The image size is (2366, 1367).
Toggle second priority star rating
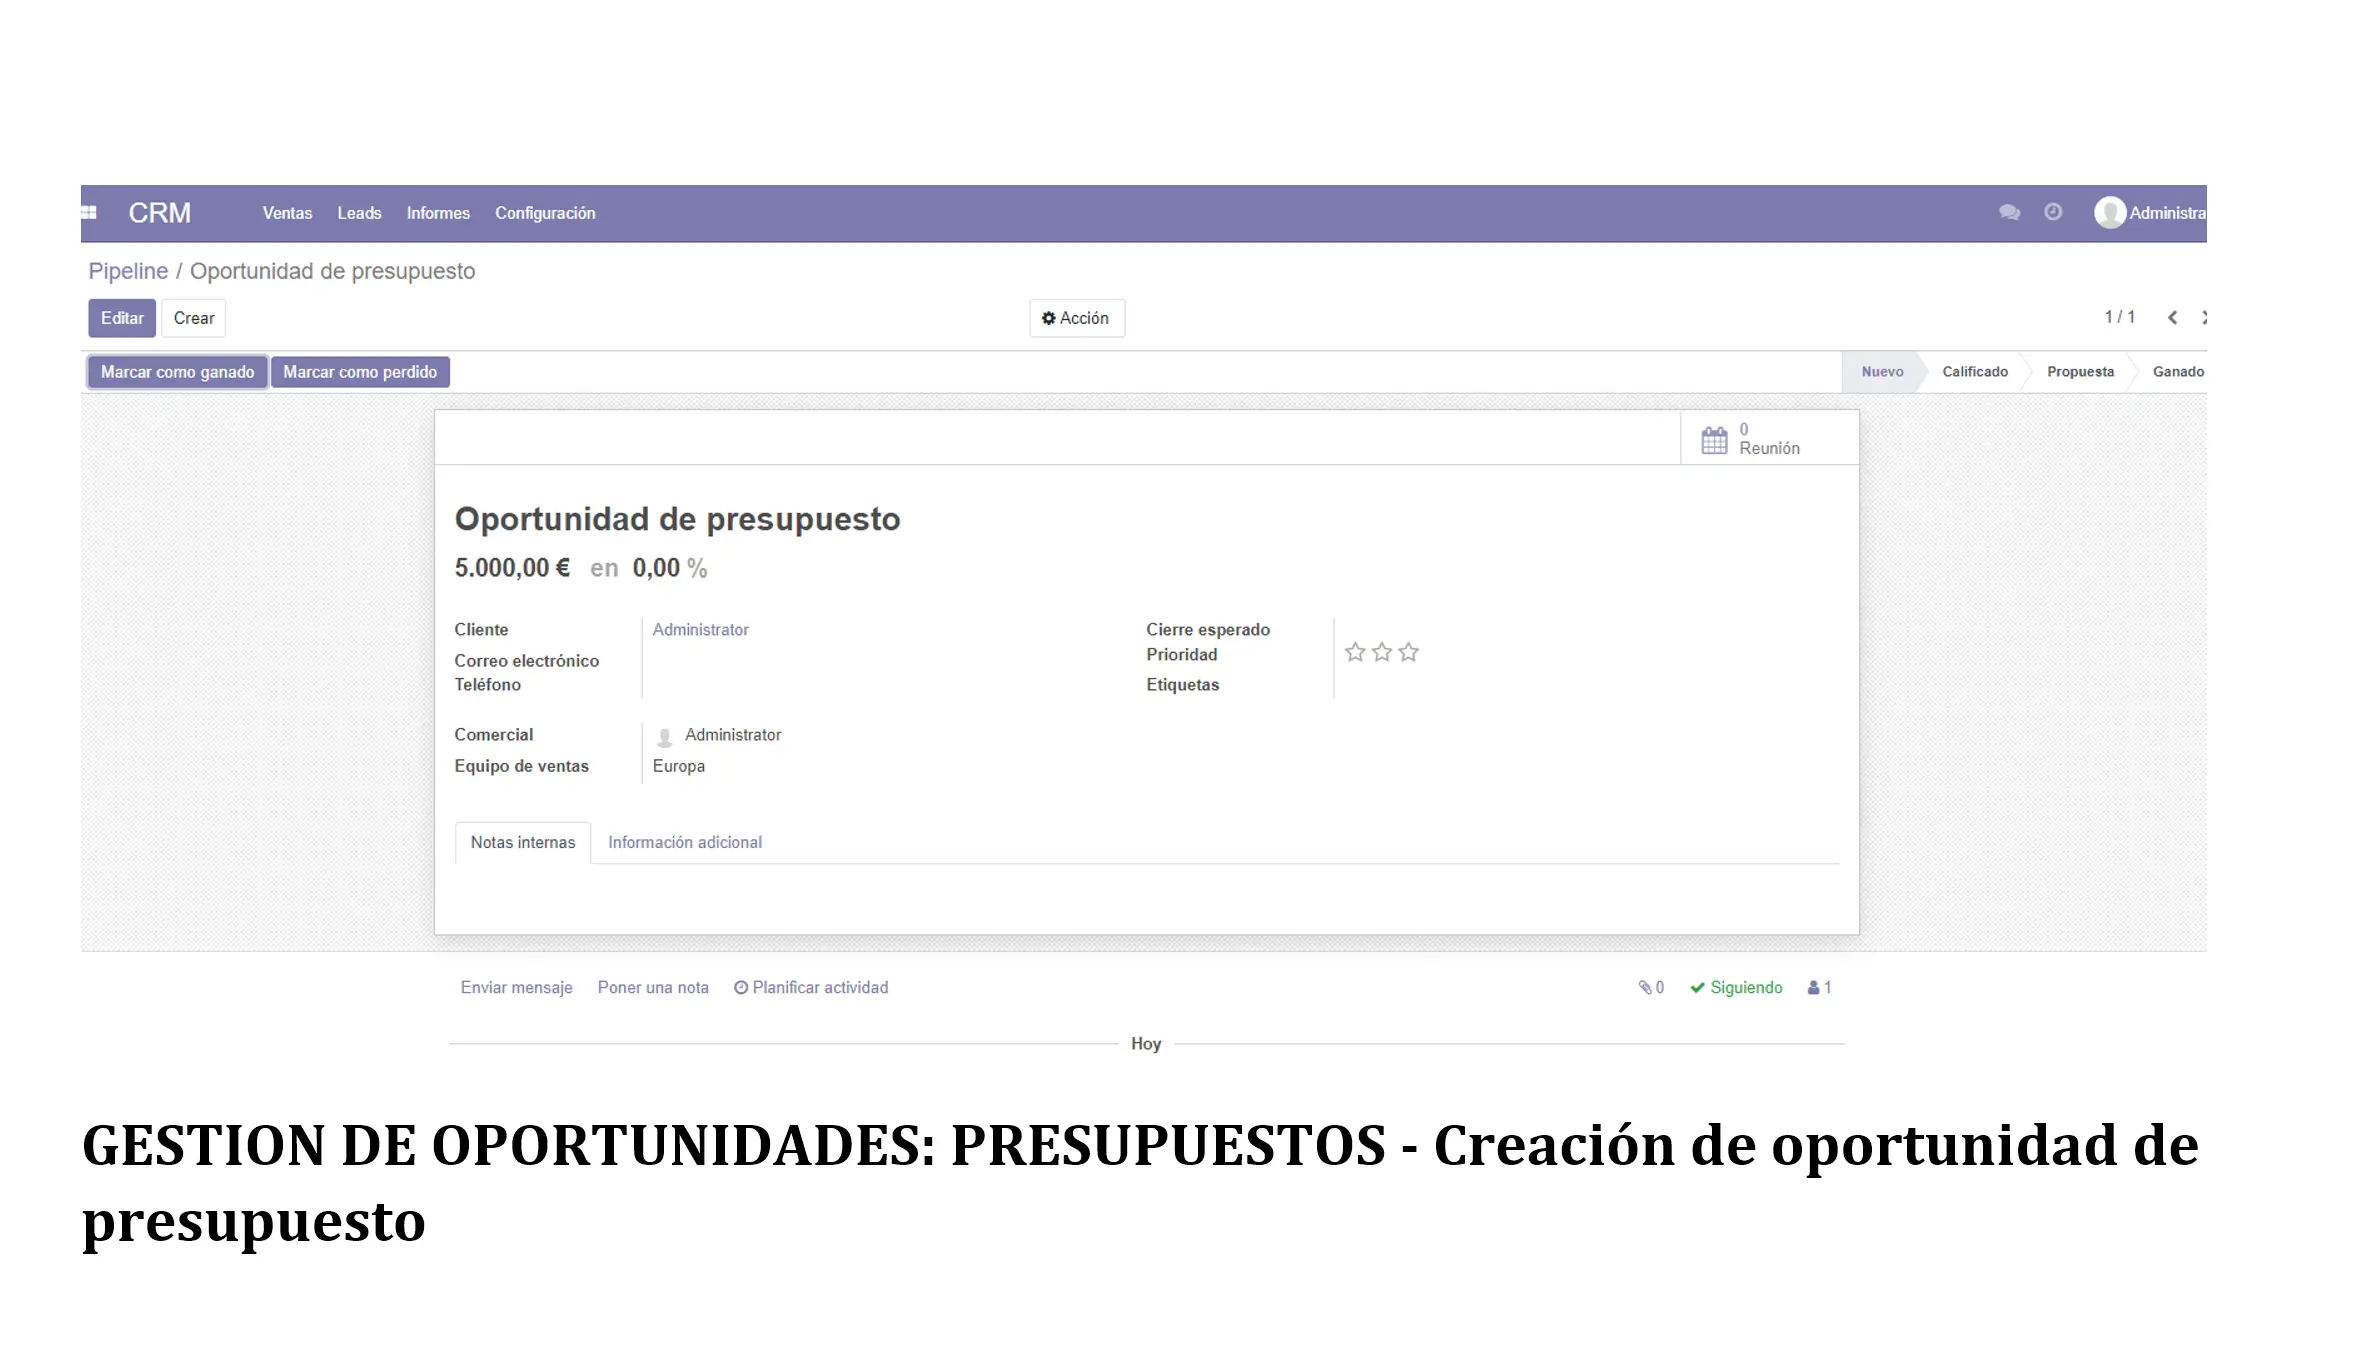1382,653
